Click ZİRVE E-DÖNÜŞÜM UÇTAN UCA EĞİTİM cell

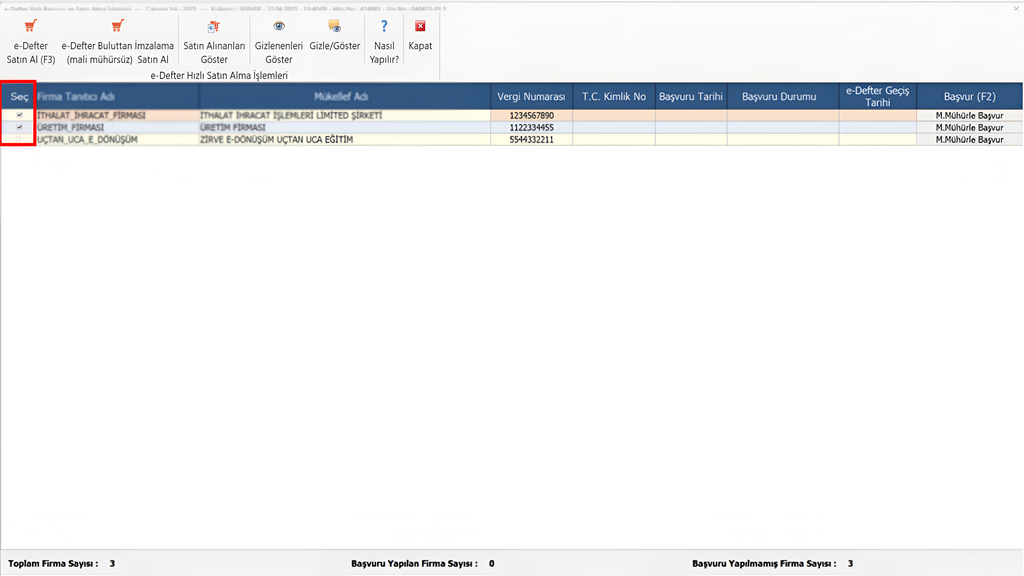coord(345,140)
